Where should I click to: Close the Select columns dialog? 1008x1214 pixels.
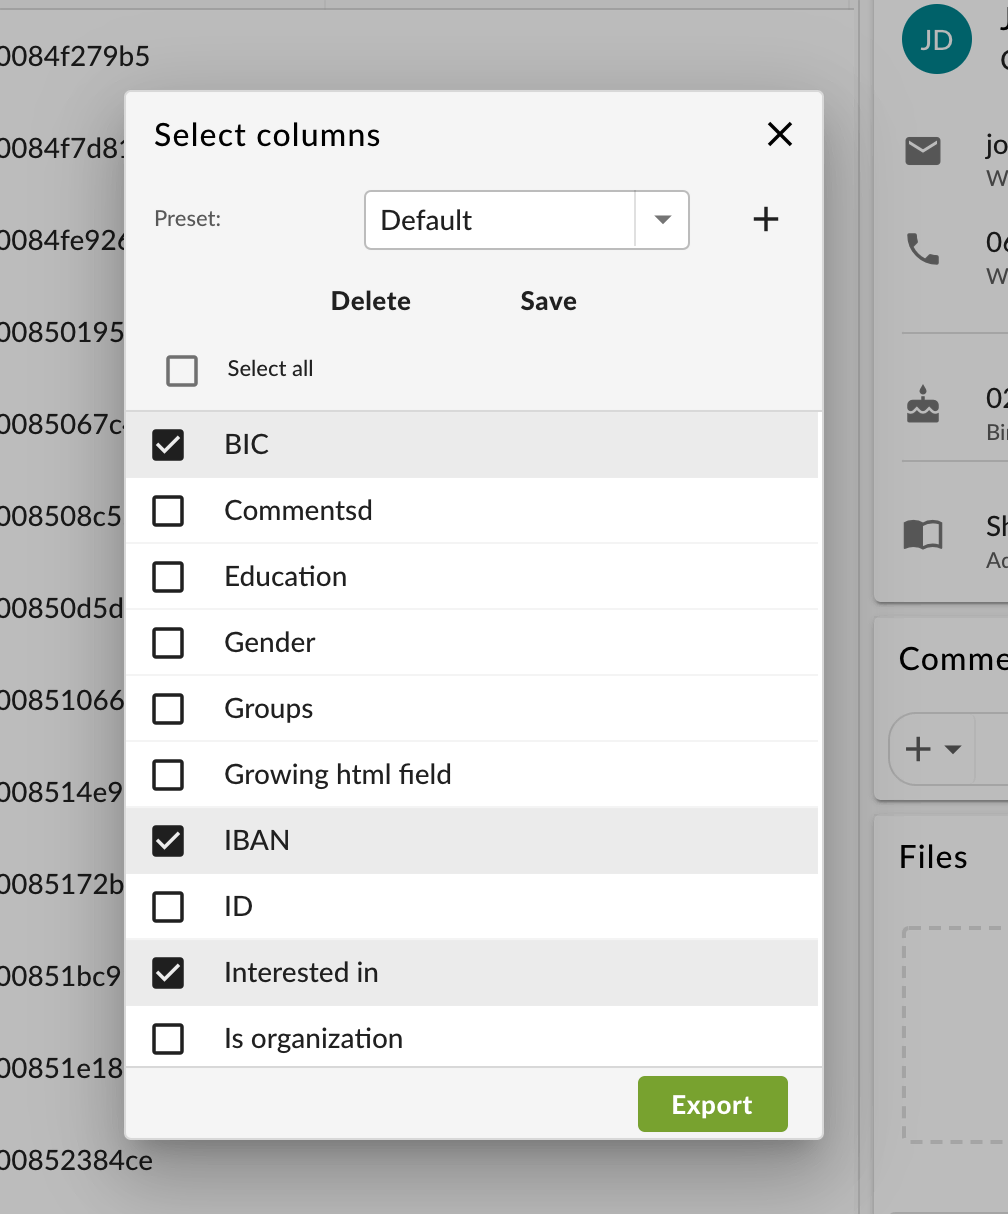[779, 135]
